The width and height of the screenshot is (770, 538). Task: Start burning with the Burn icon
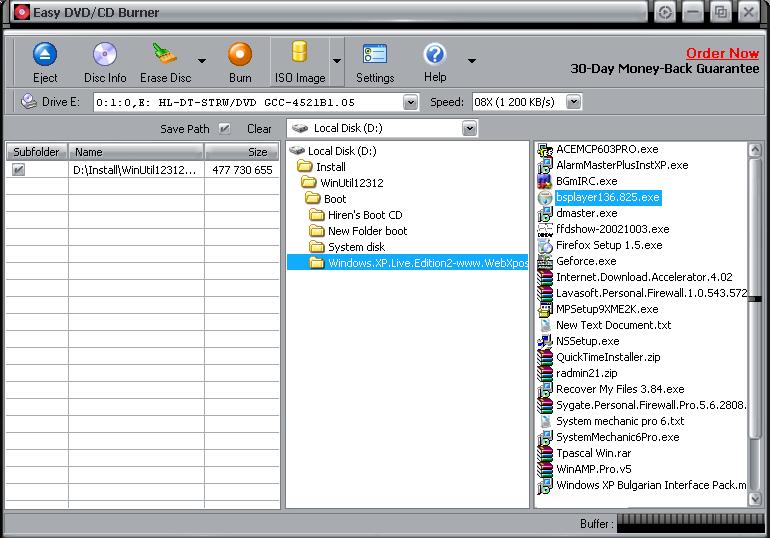pos(240,54)
